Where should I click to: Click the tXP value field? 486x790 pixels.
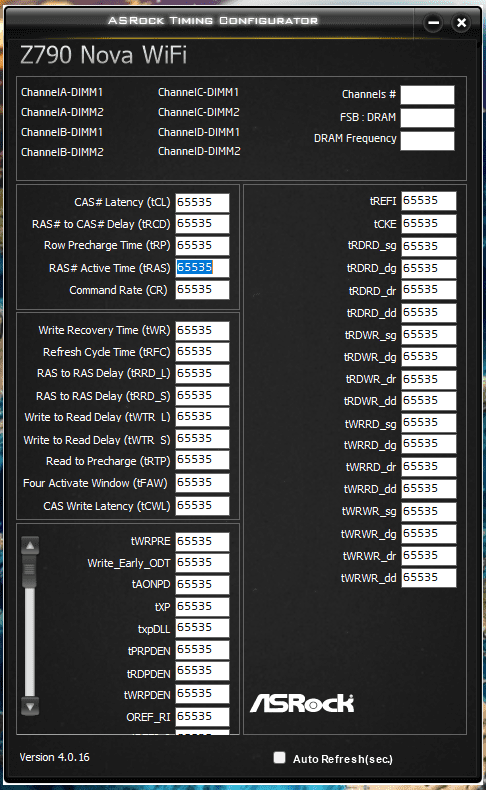(202, 606)
